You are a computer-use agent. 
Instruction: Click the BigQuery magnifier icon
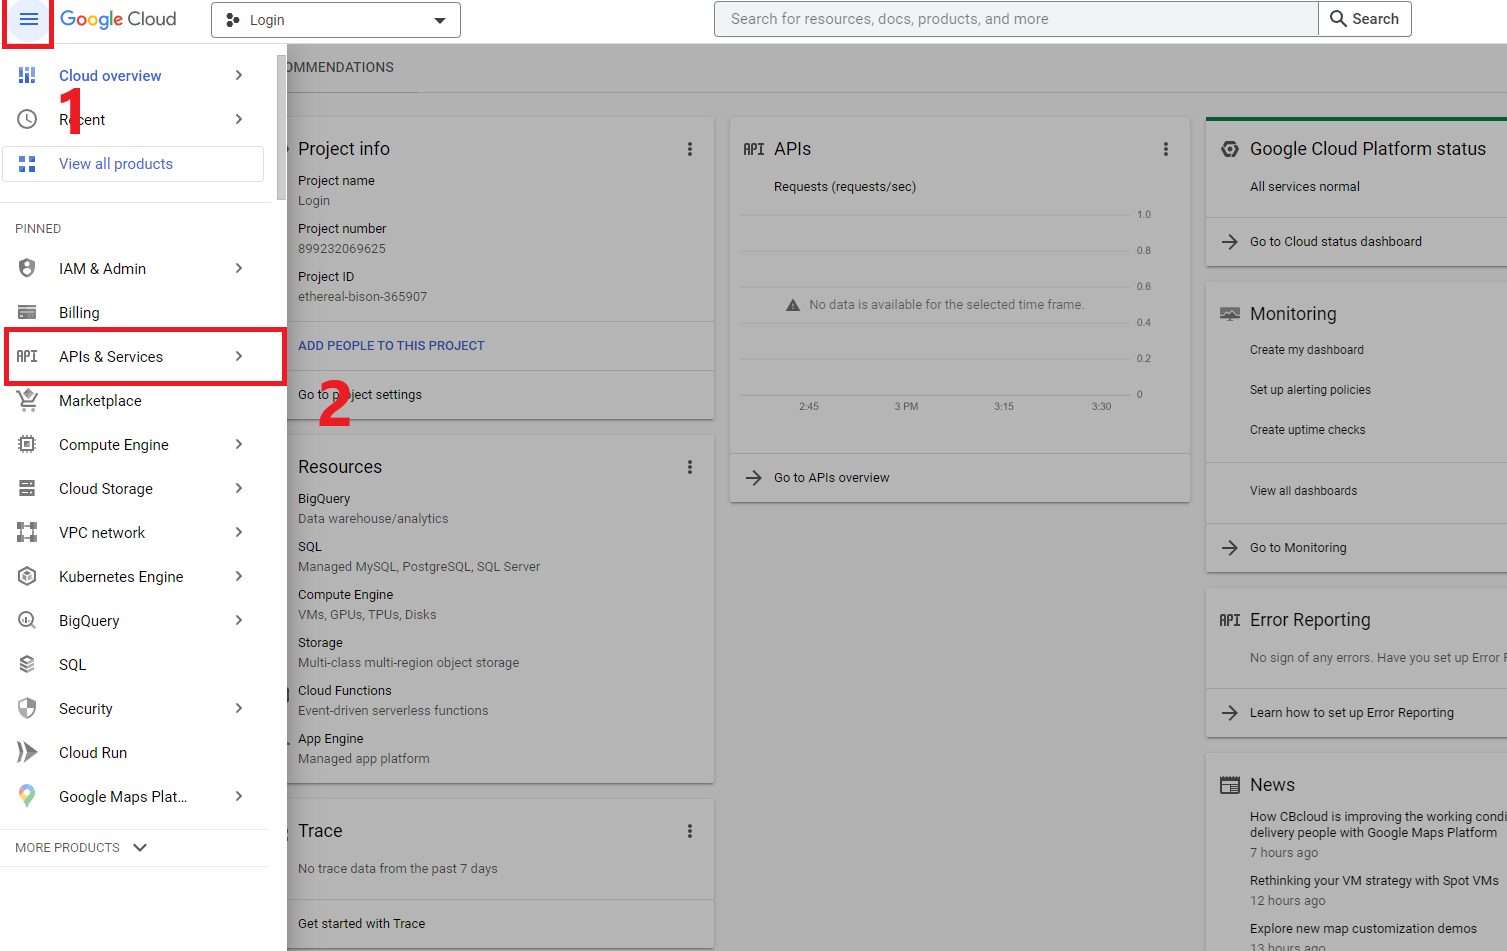[27, 620]
